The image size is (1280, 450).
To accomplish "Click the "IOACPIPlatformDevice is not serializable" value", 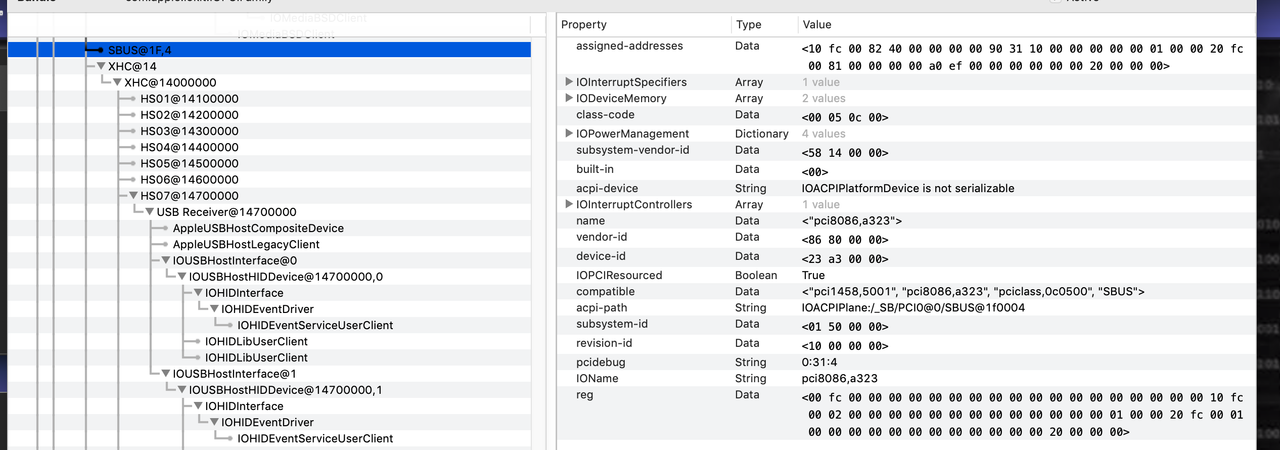I will [x=907, y=188].
